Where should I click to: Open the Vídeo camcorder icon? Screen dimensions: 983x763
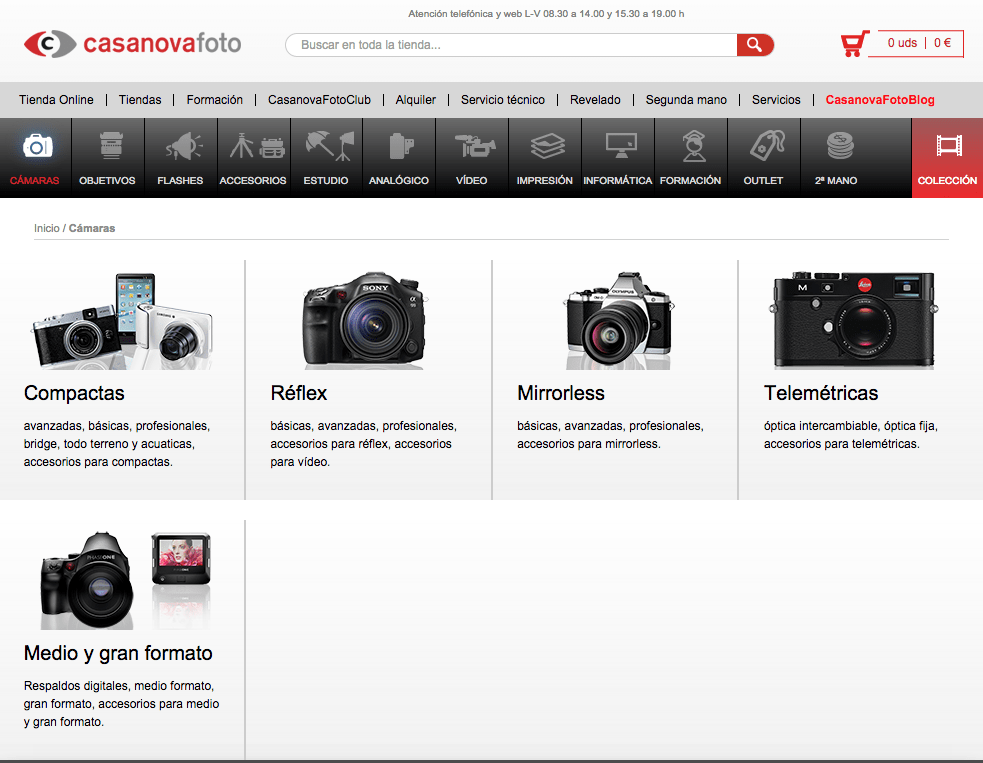point(475,145)
